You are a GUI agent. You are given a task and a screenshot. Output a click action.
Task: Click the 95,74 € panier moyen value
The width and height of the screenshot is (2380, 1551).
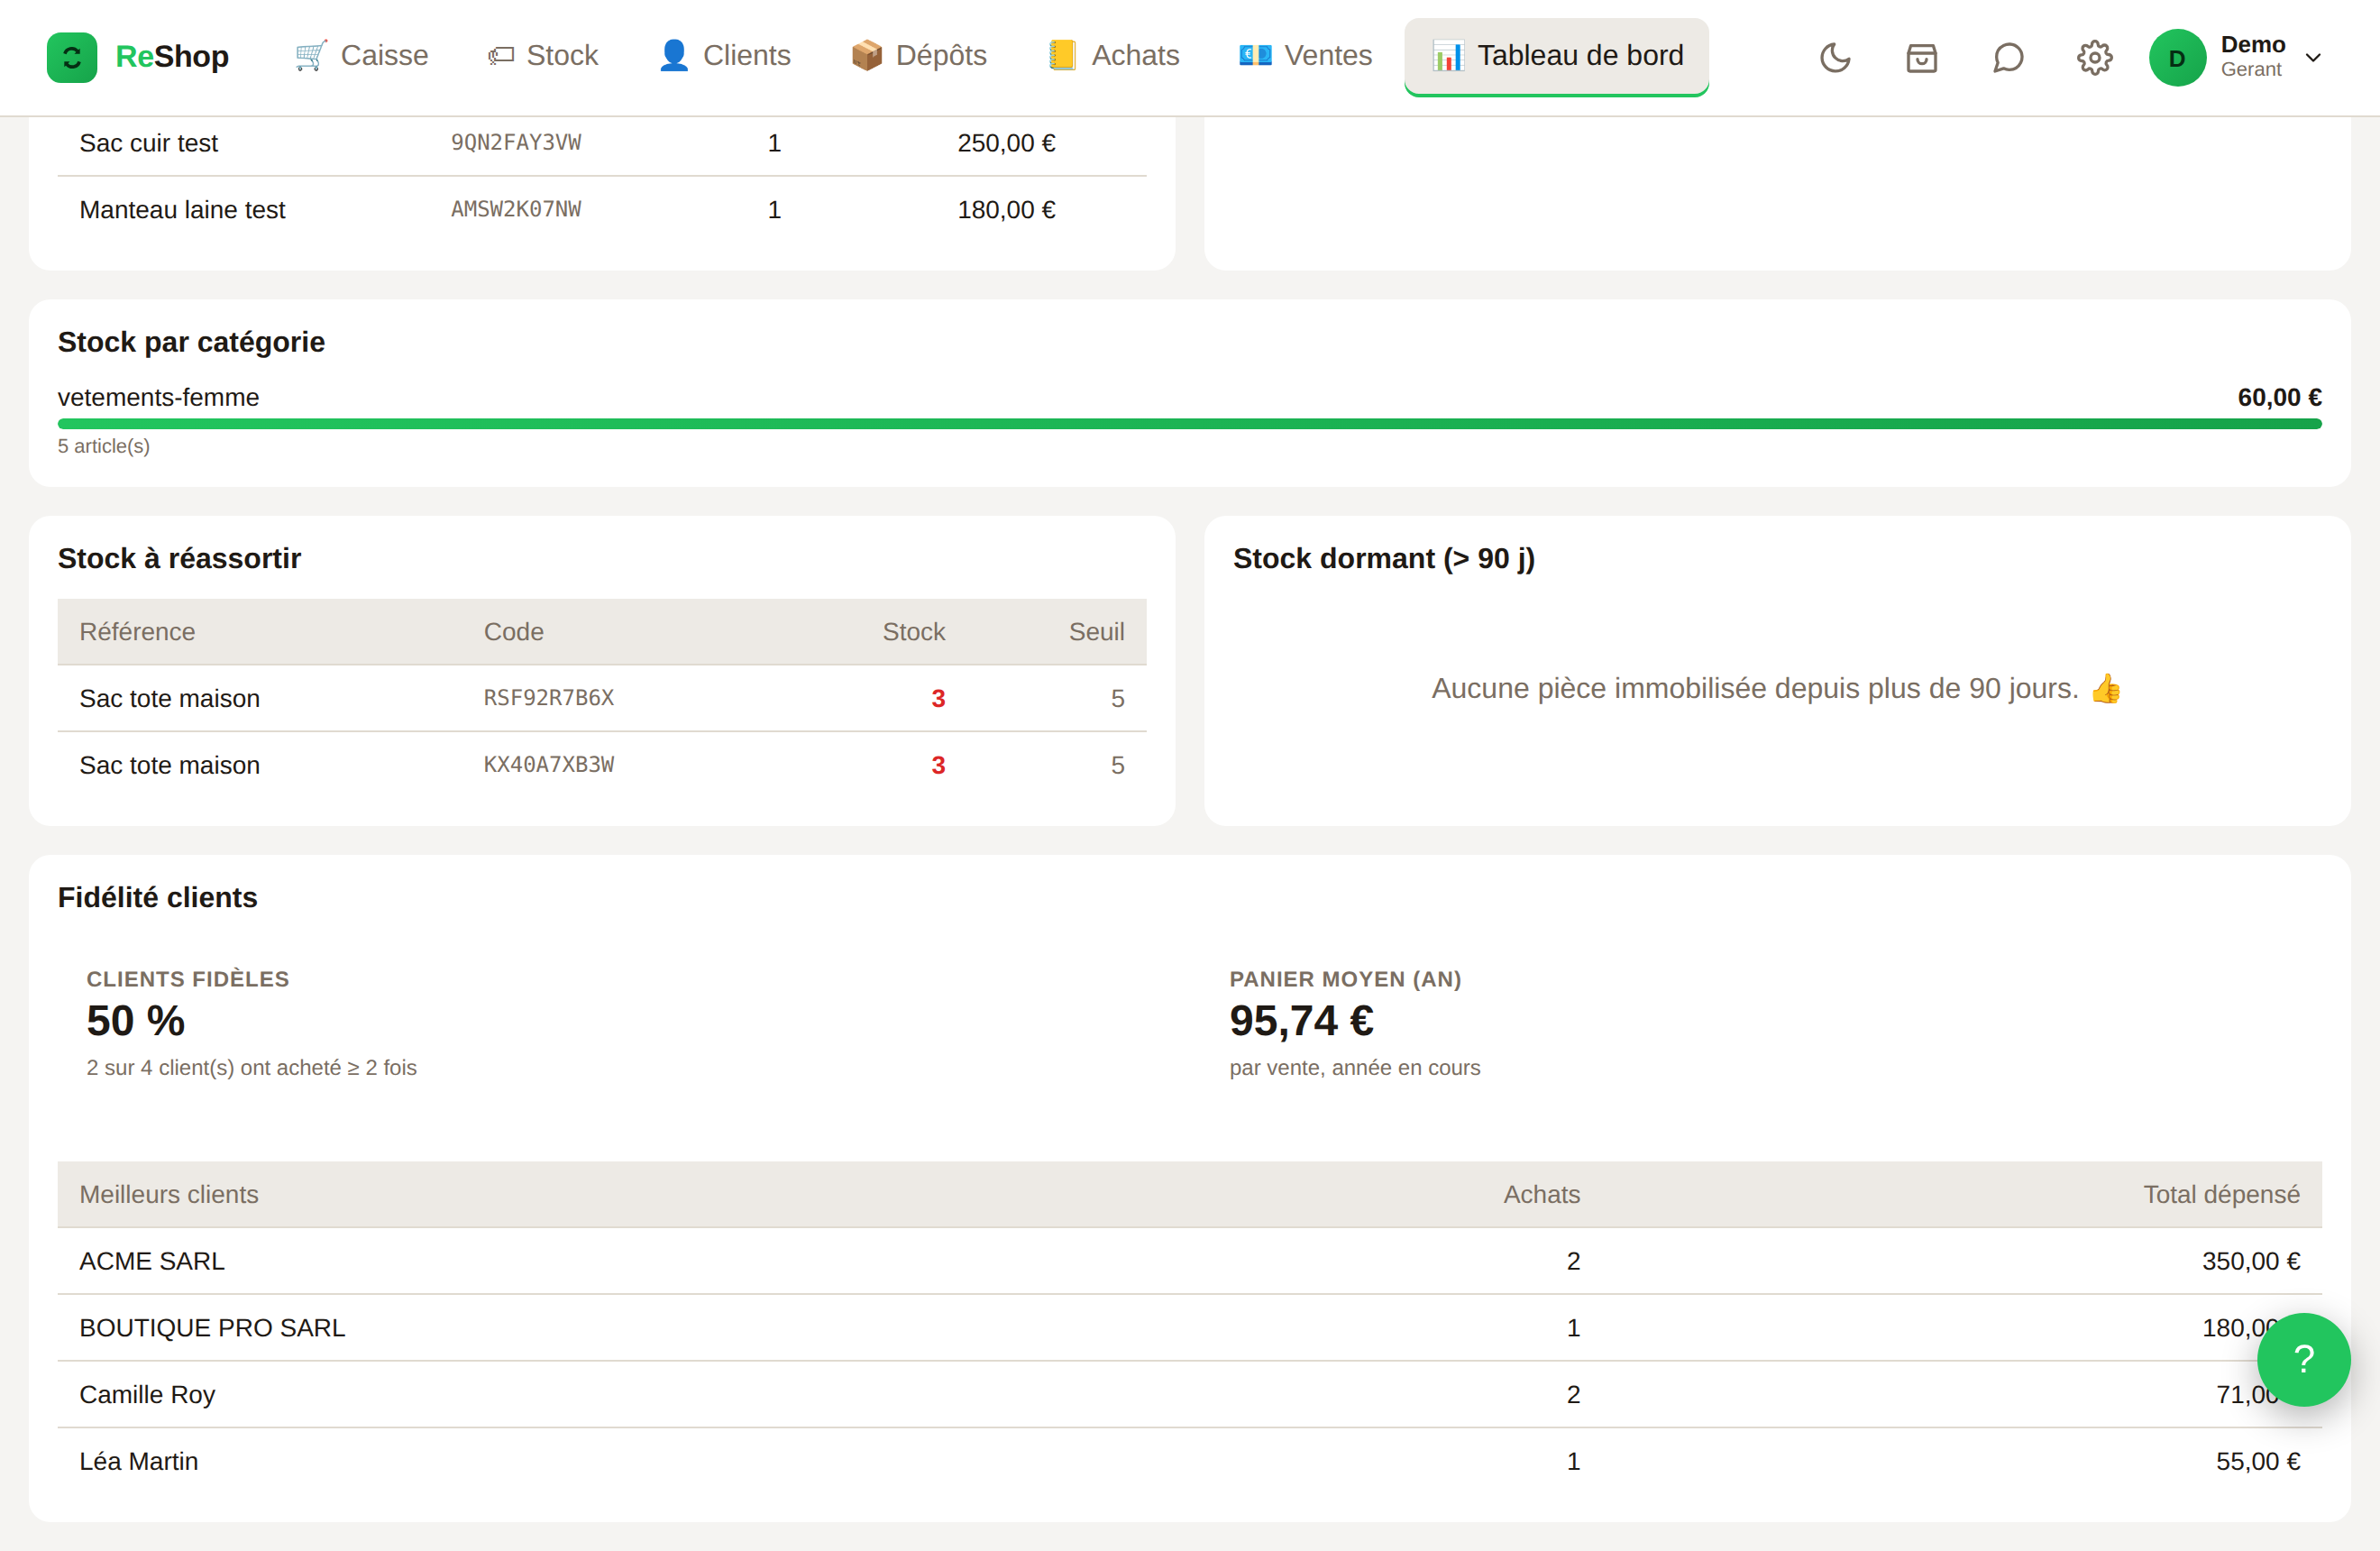tap(1301, 1021)
